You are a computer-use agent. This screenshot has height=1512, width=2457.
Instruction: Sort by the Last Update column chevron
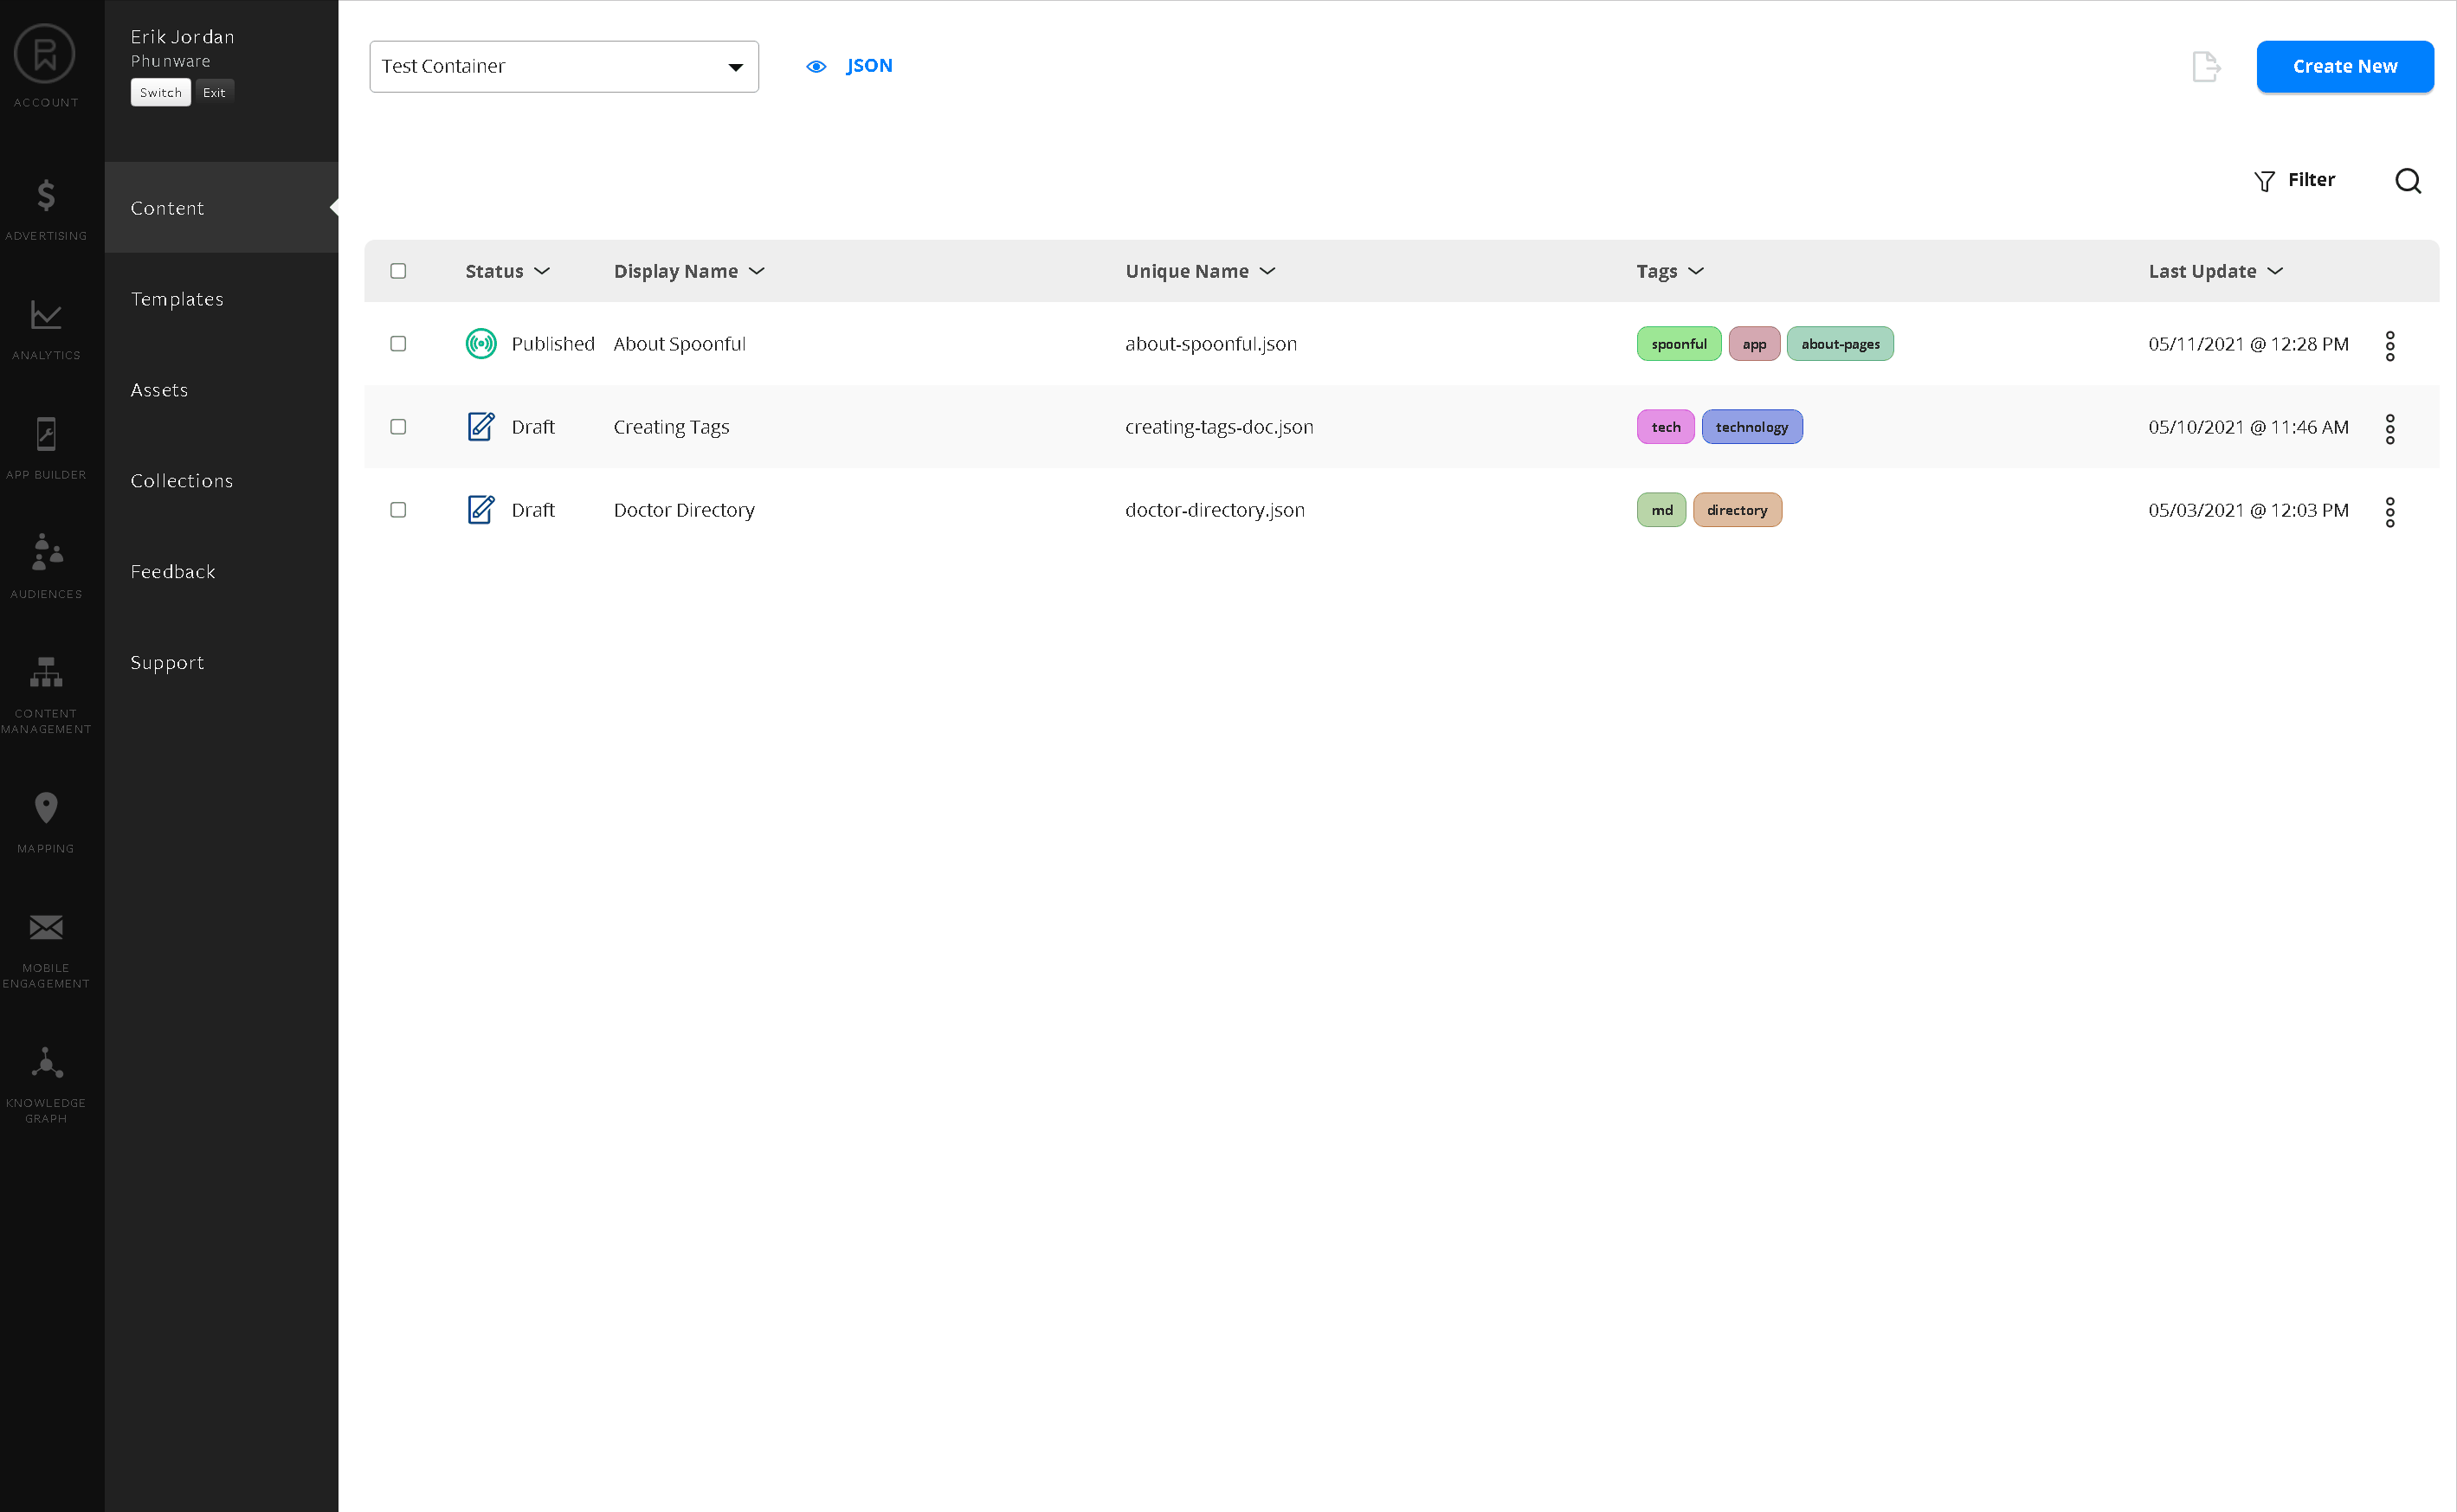pos(2275,271)
